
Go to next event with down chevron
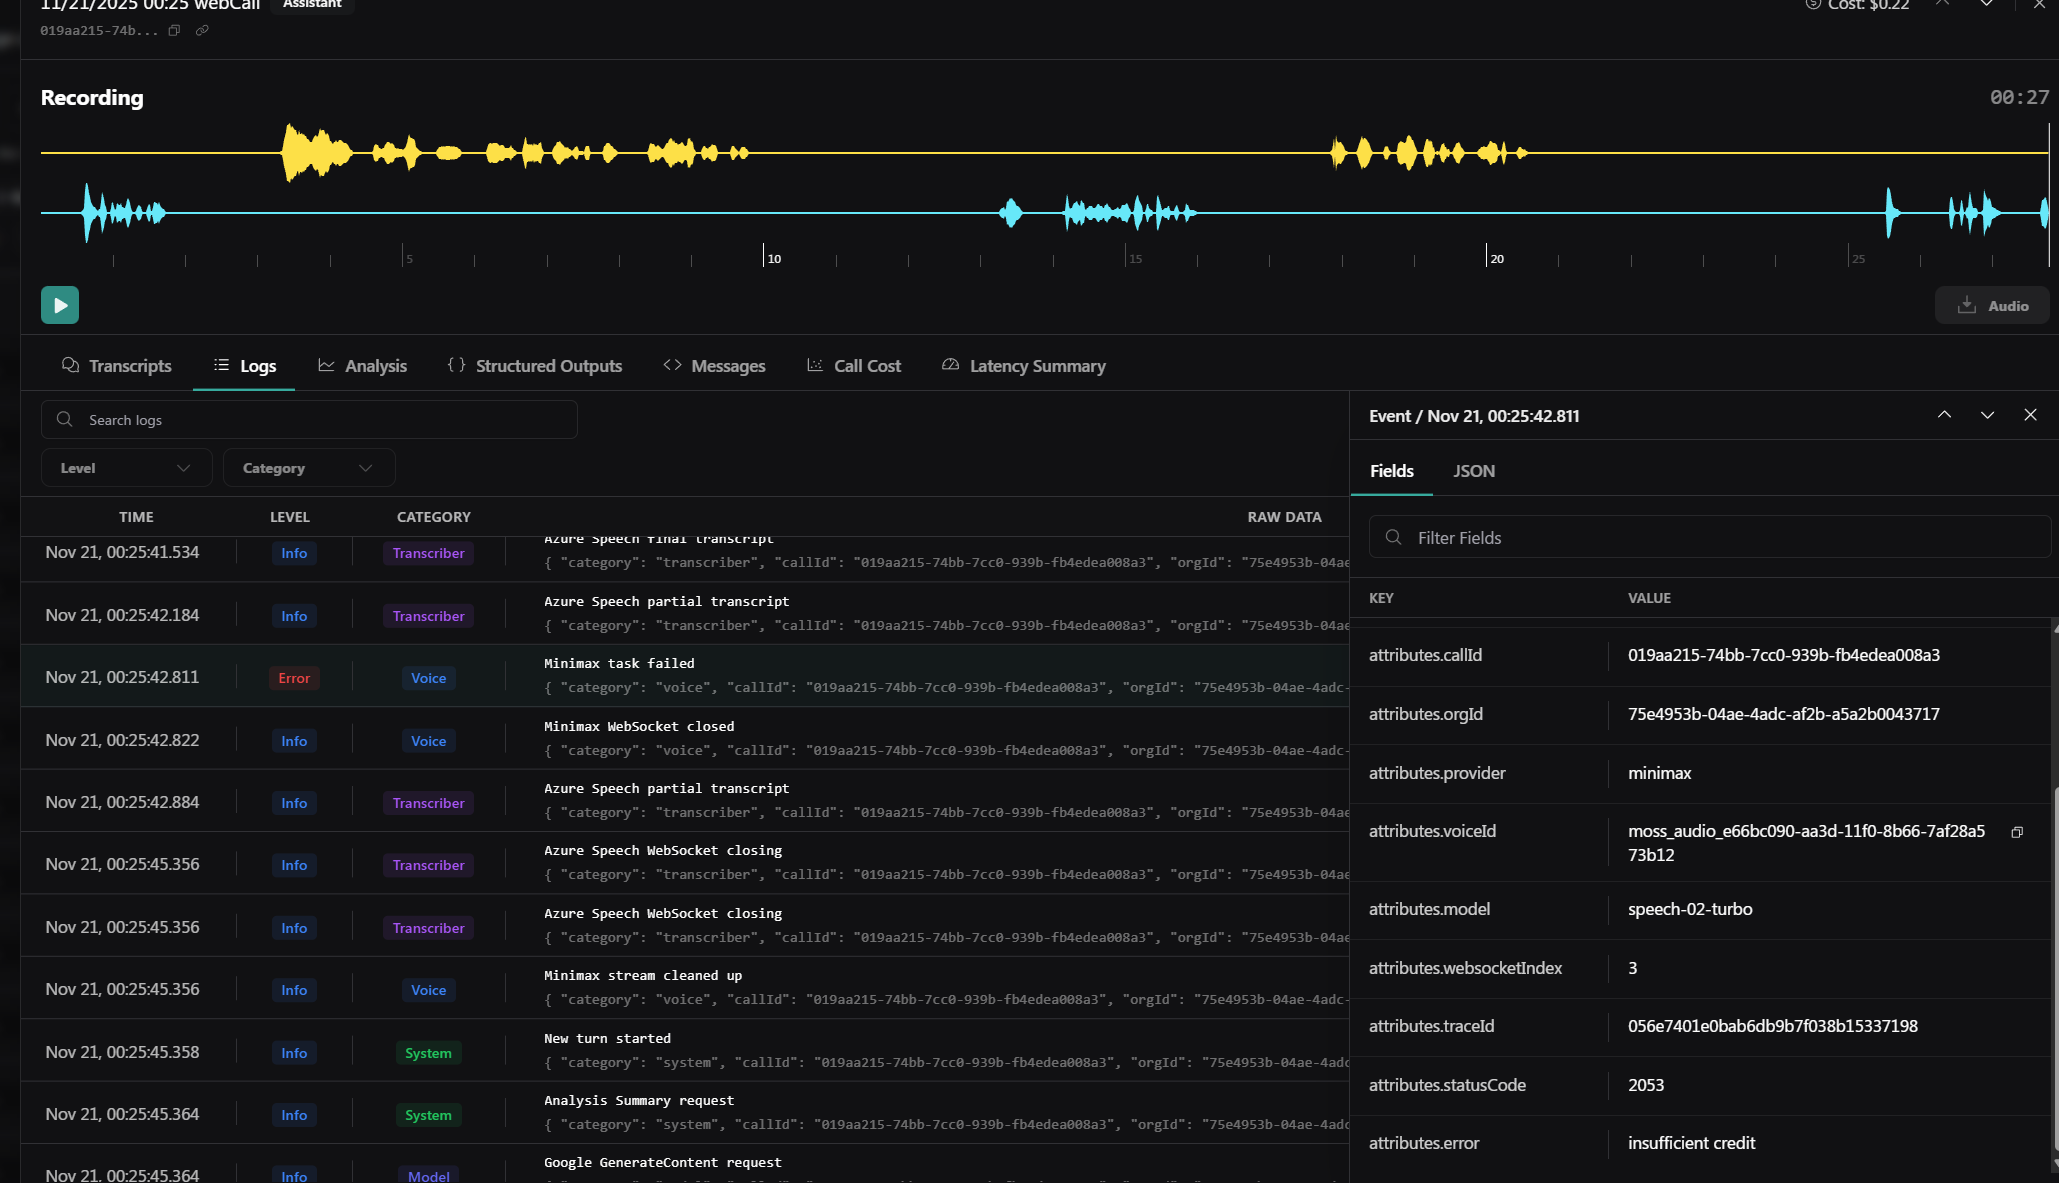pos(1987,415)
